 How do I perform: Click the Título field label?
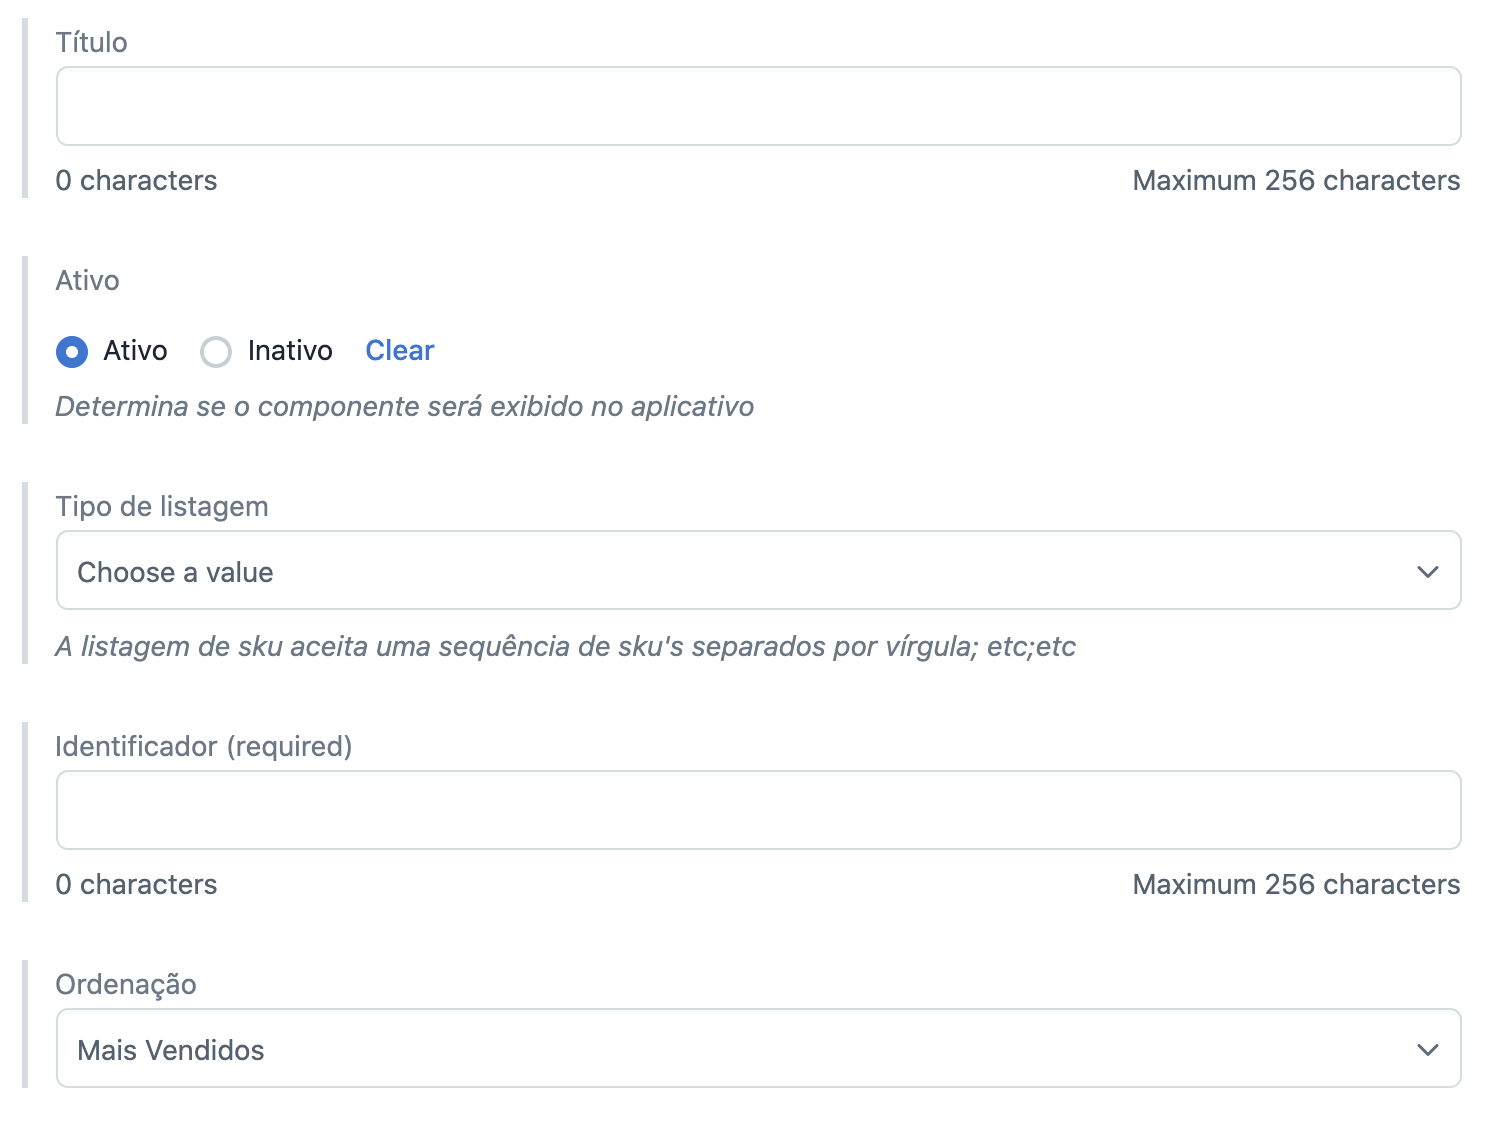91,42
